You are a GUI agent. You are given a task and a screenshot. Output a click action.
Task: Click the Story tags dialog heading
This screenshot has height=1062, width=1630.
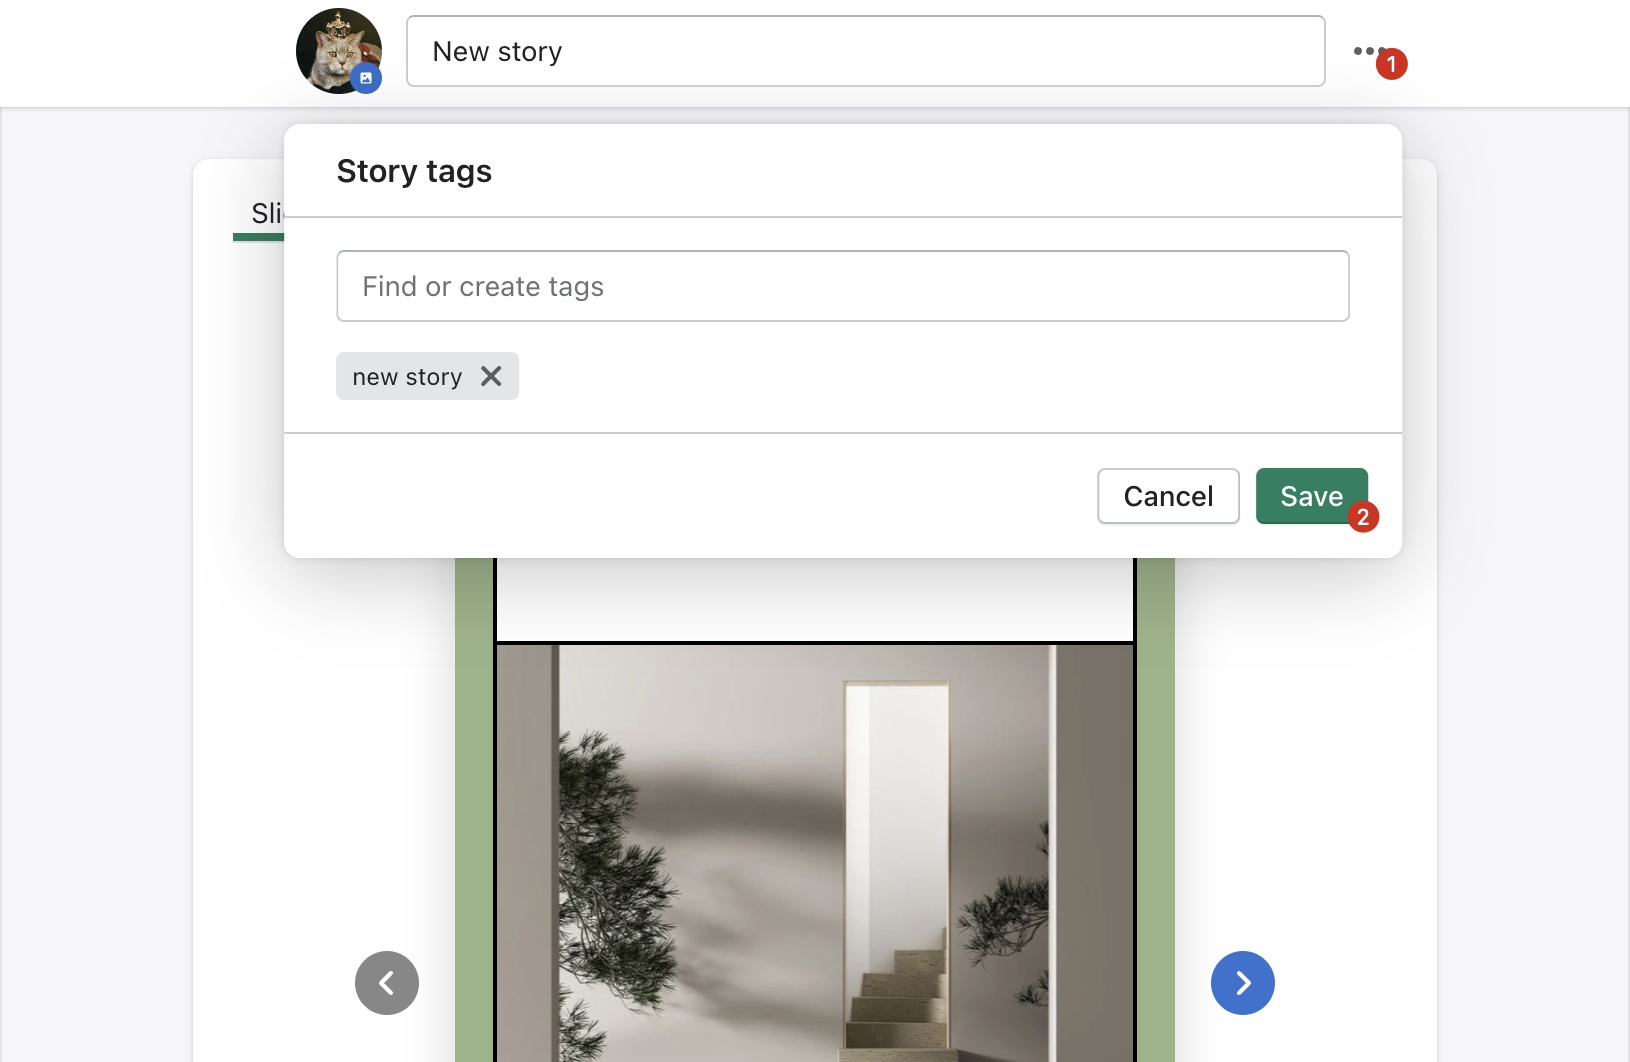pos(413,171)
